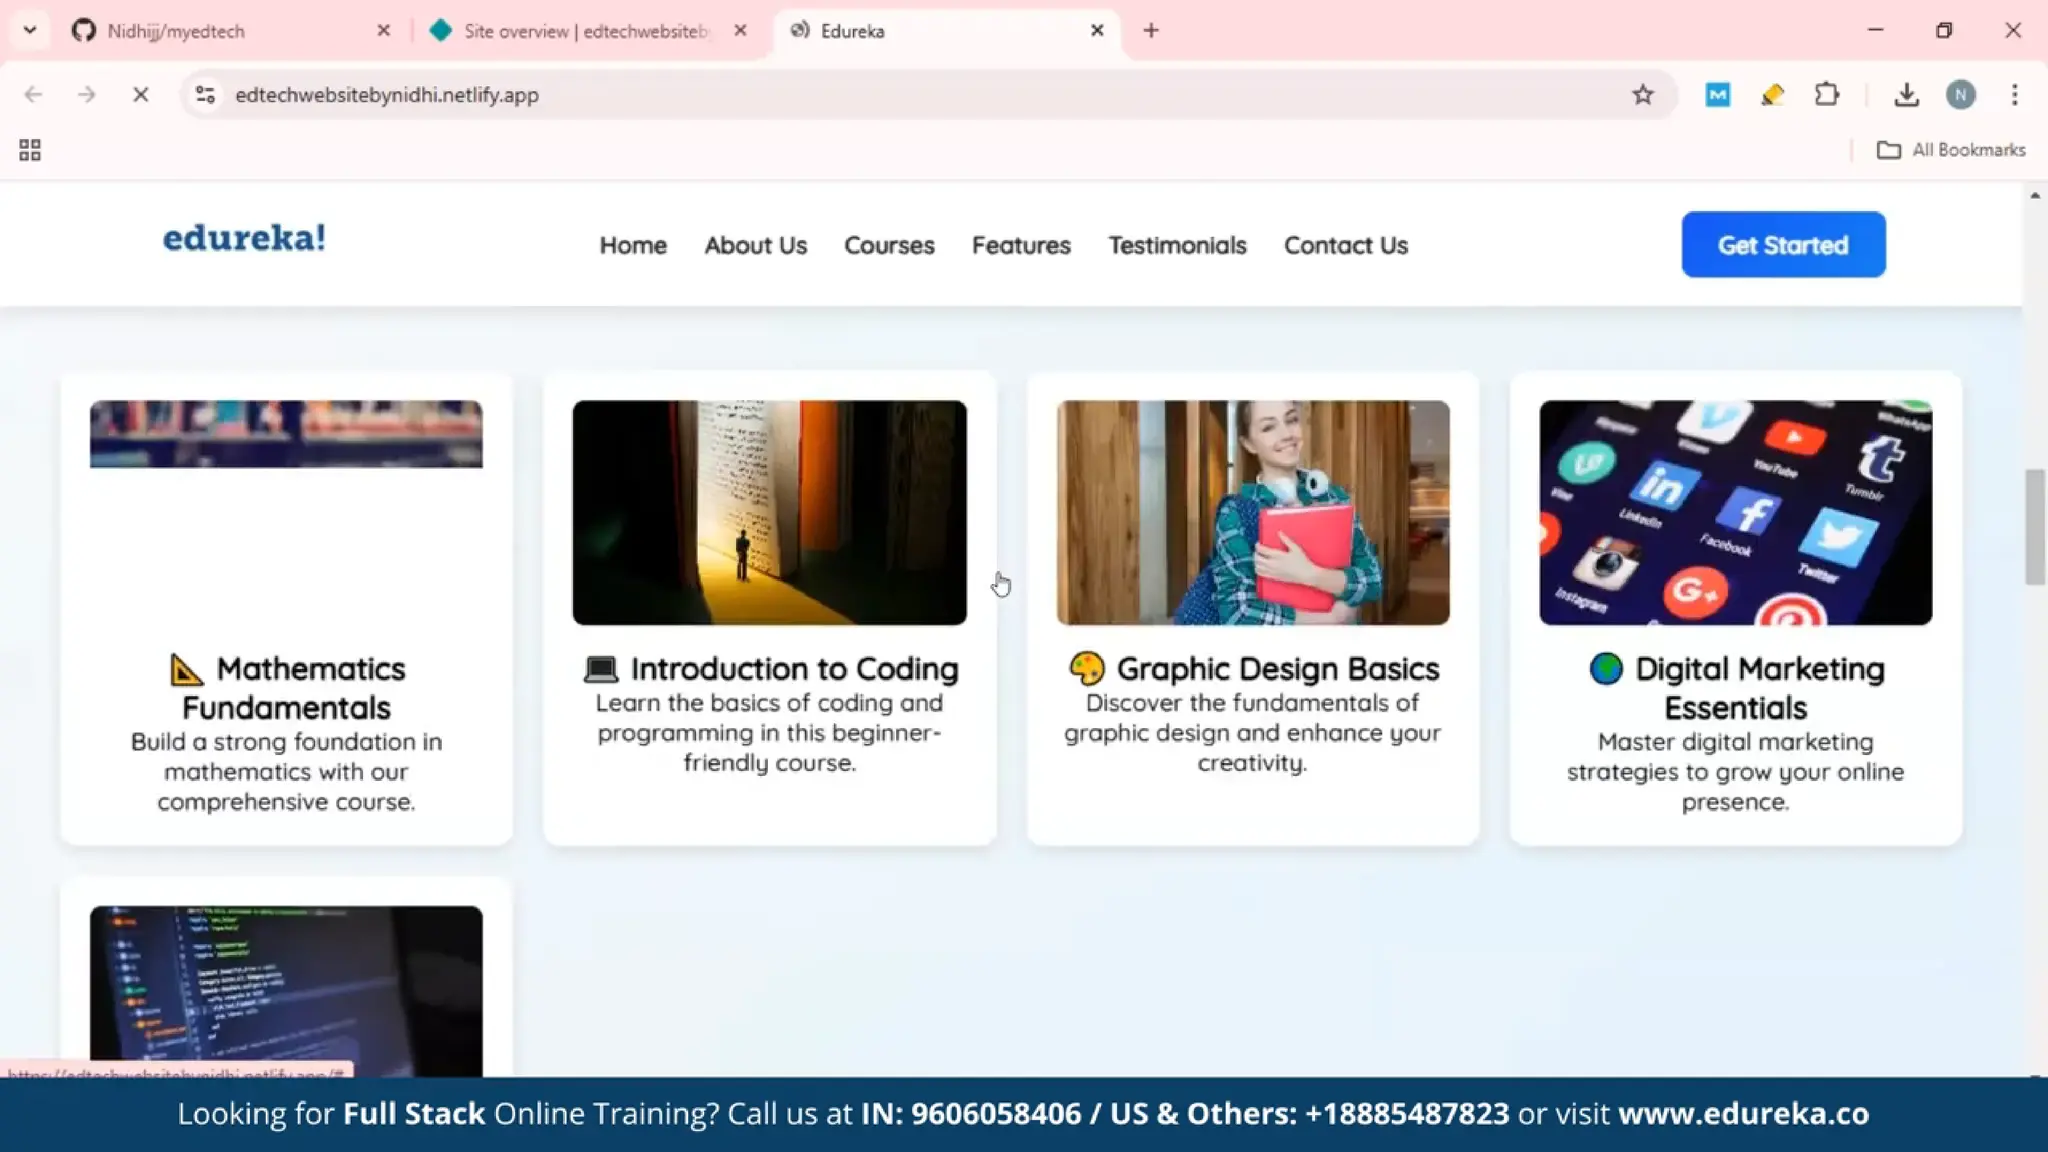2048x1152 pixels.
Task: Click the Digital Marketing Essentials title
Action: (x=1737, y=688)
